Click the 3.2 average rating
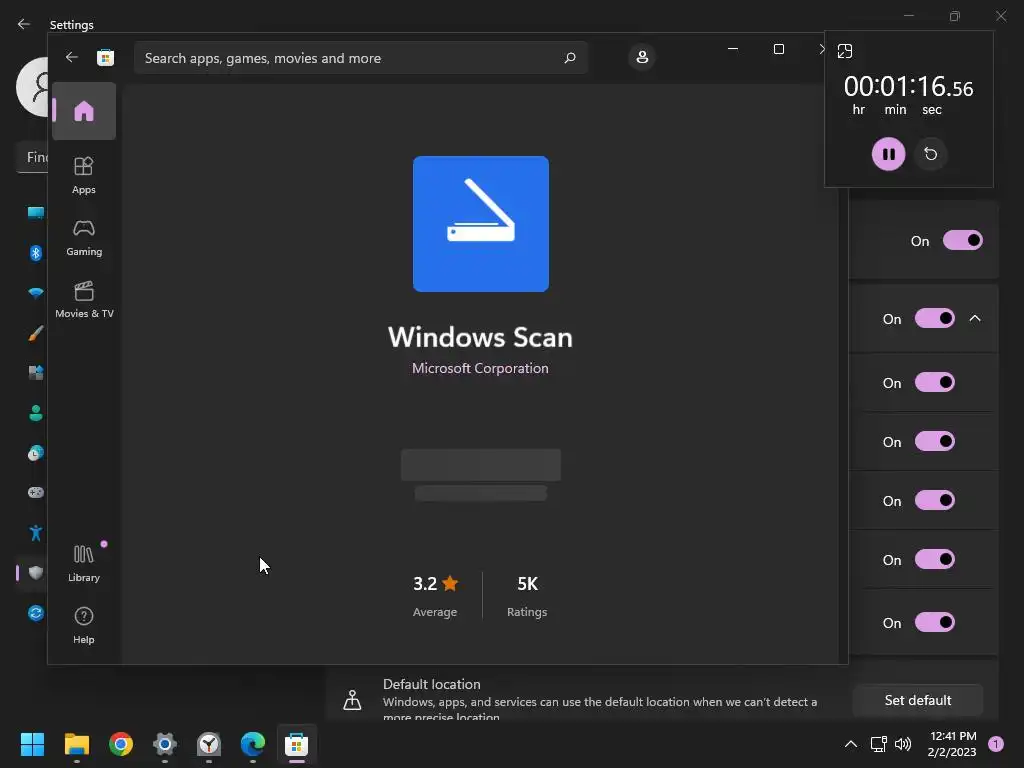The image size is (1024, 768). click(x=435, y=583)
